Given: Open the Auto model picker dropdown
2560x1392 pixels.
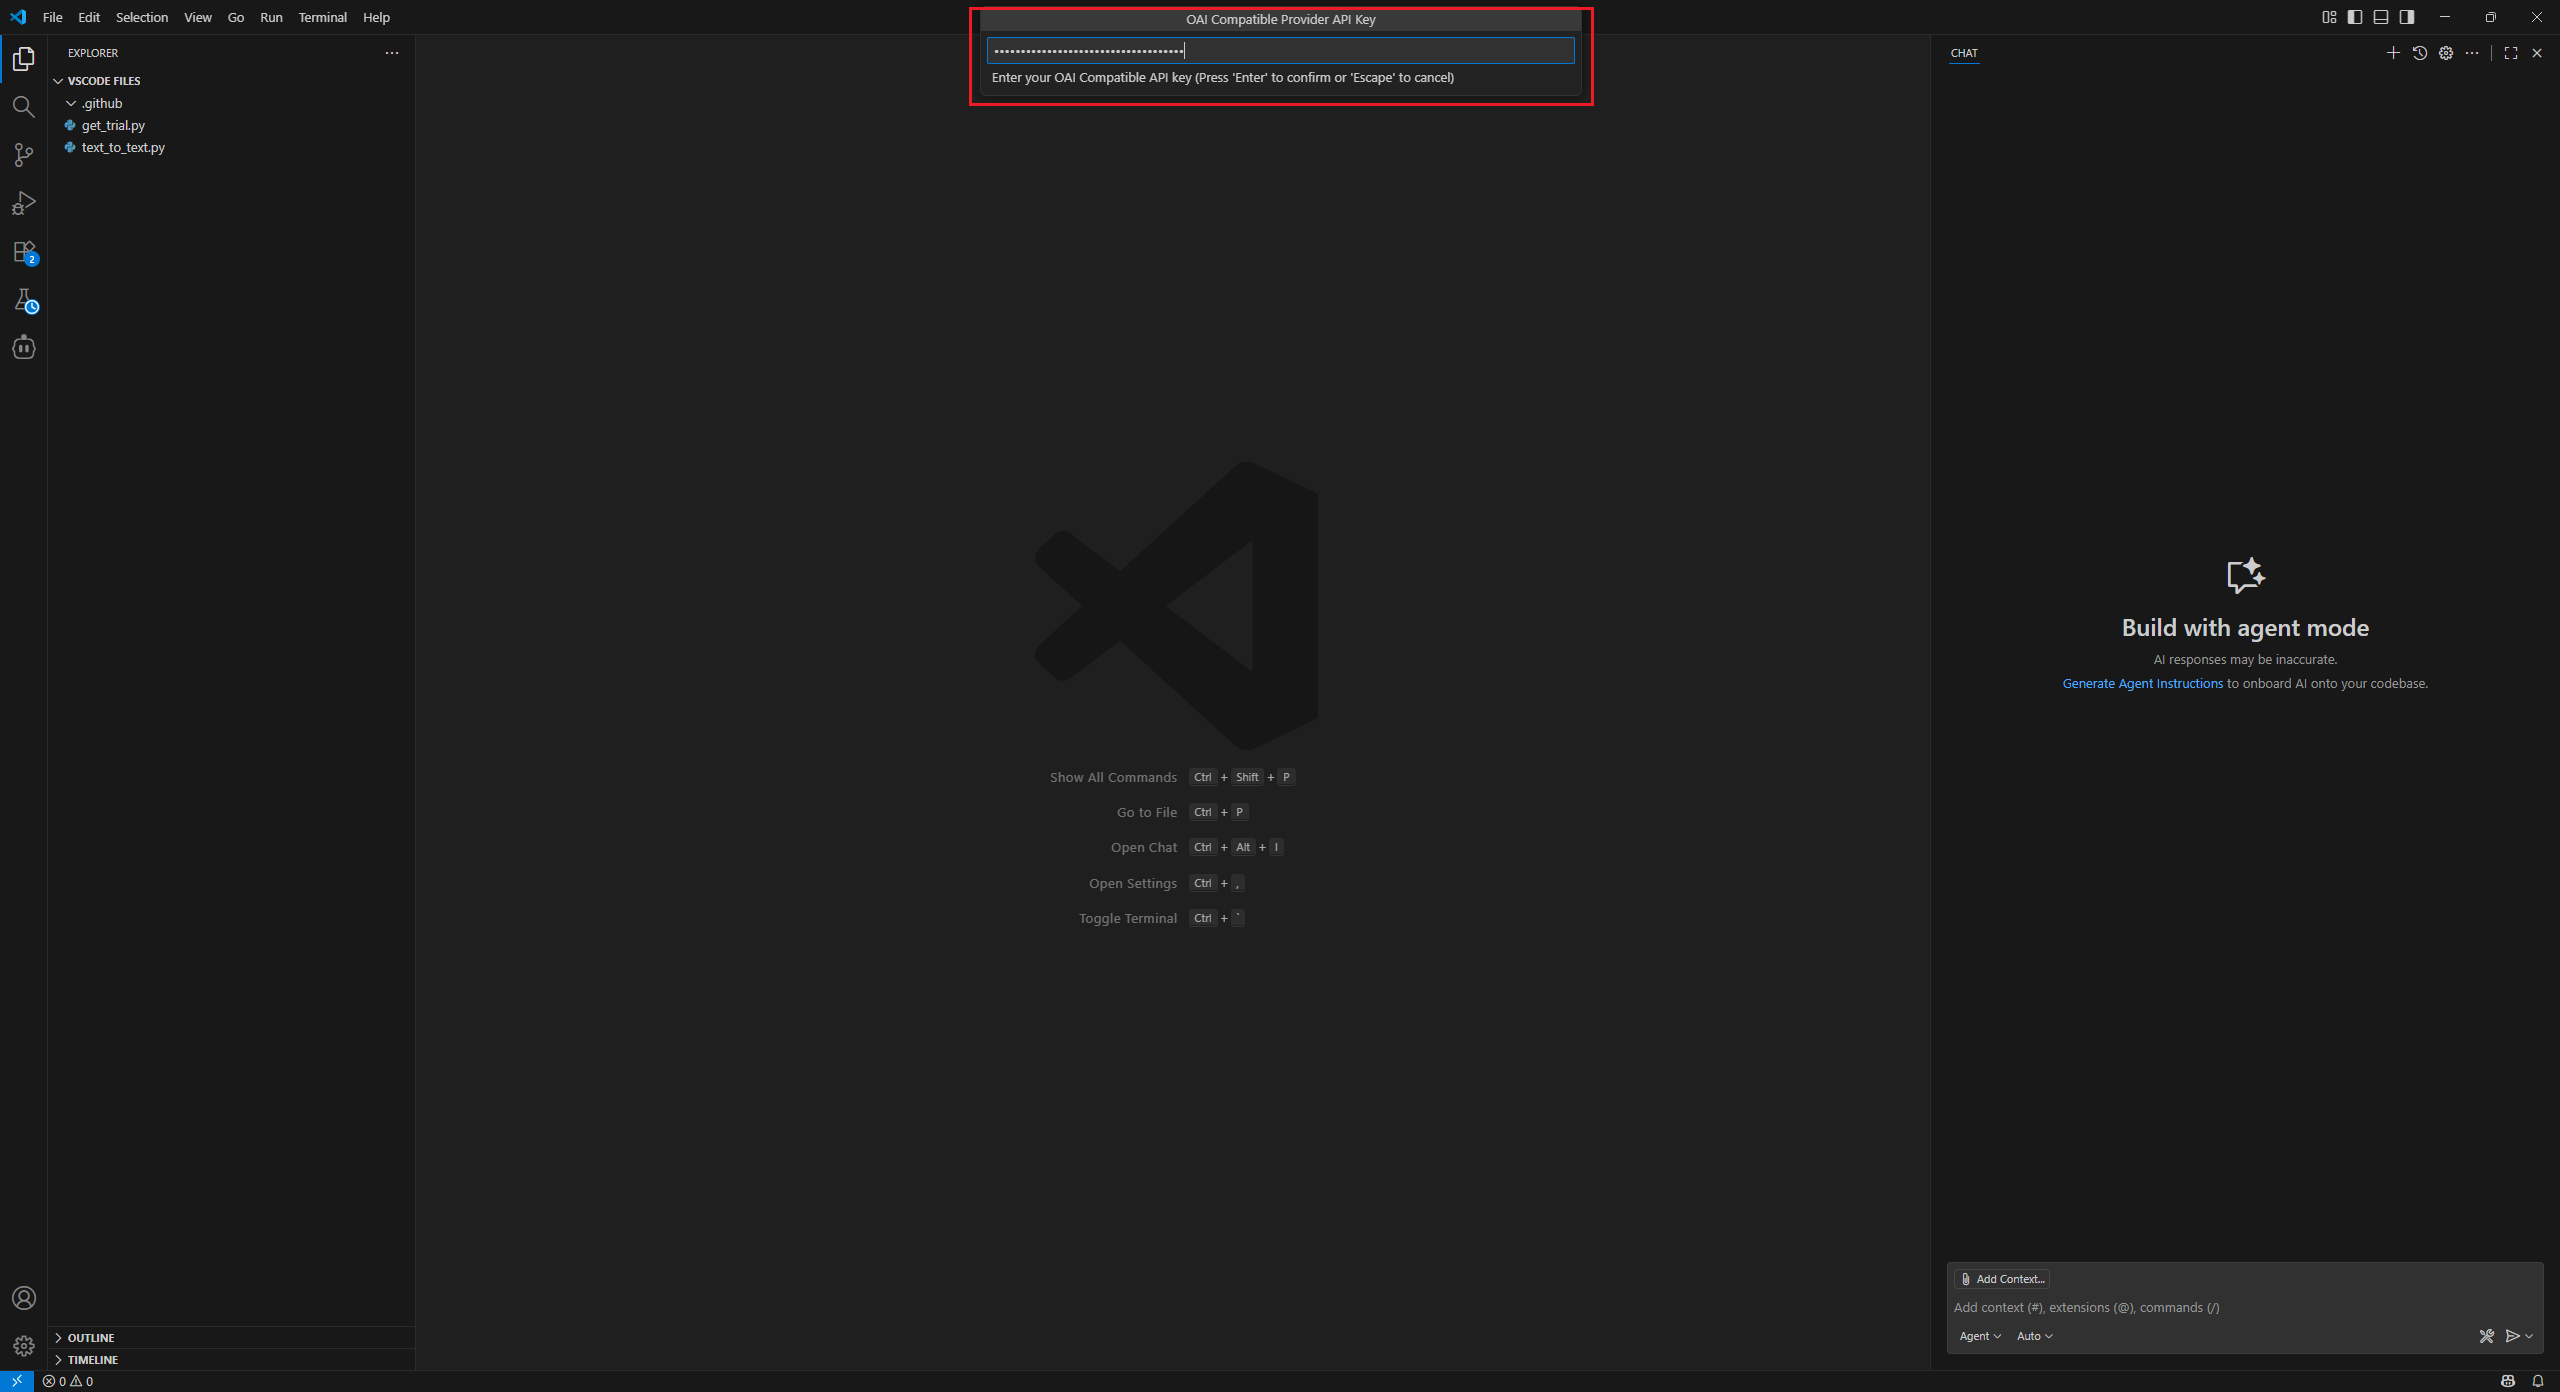Looking at the screenshot, I should tap(2034, 1336).
